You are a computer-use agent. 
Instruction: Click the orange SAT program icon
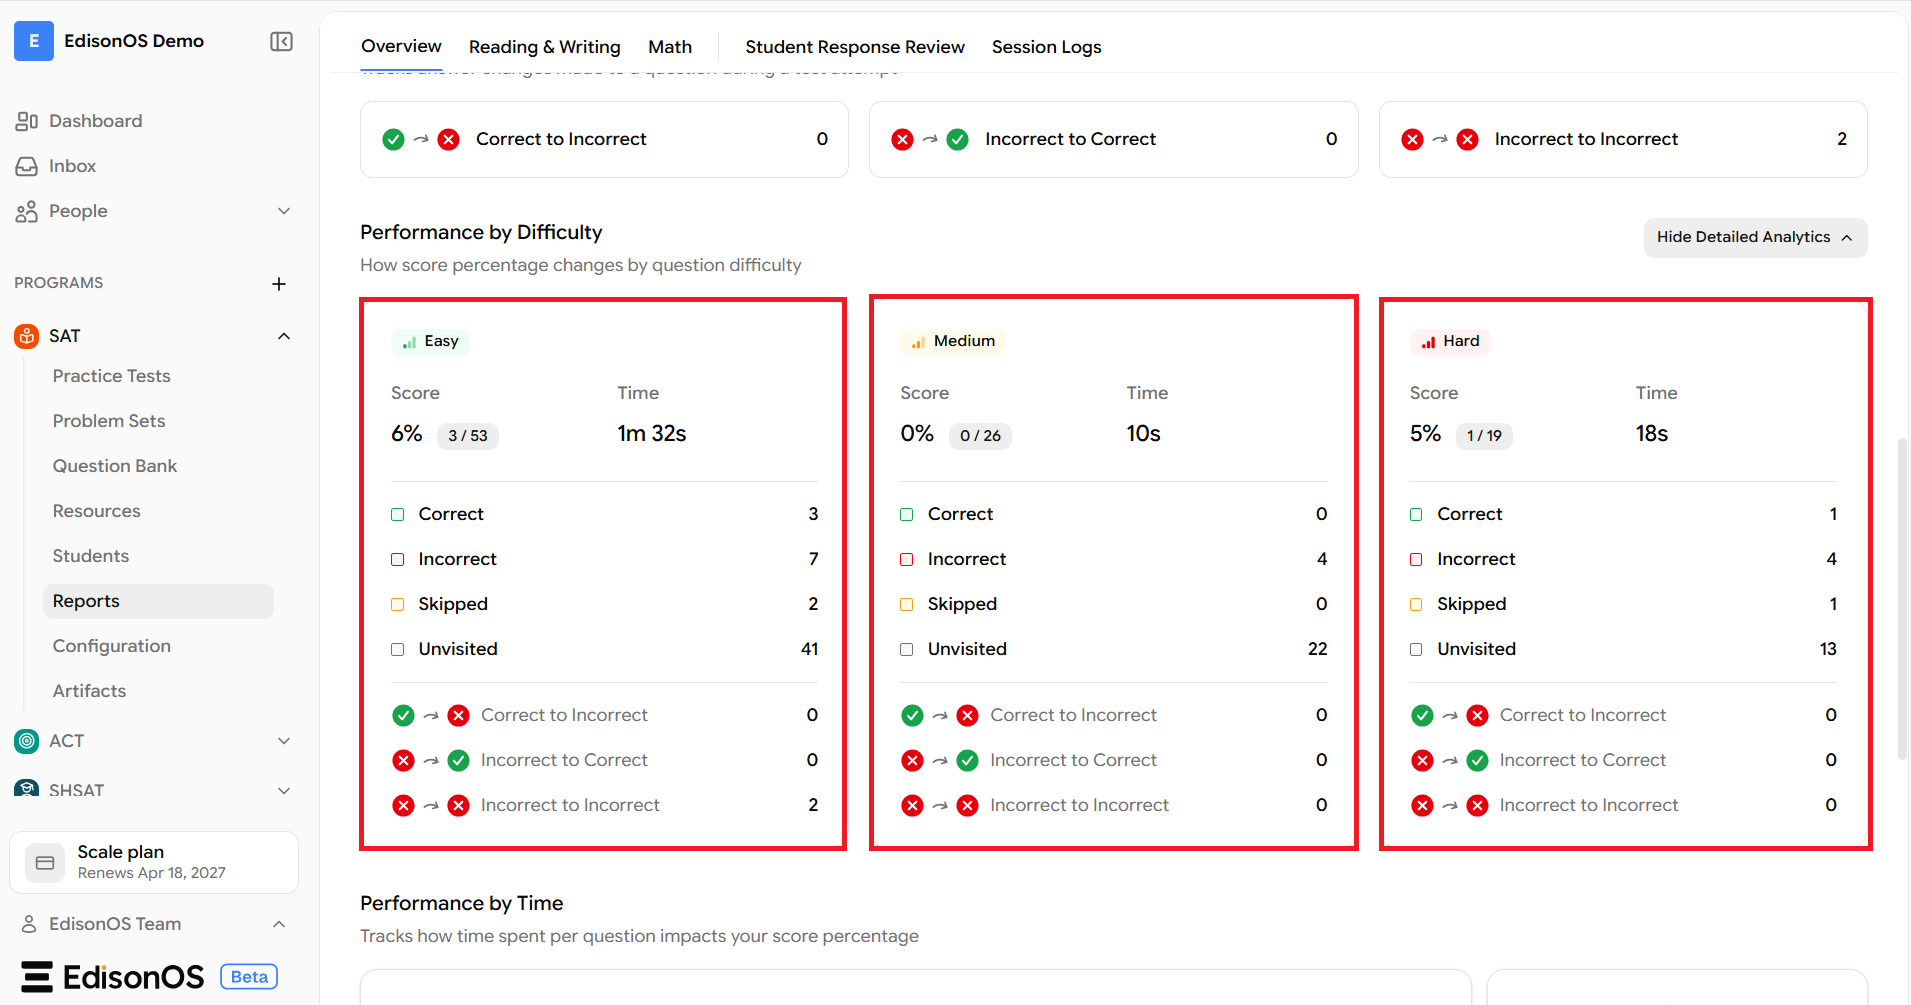(27, 336)
